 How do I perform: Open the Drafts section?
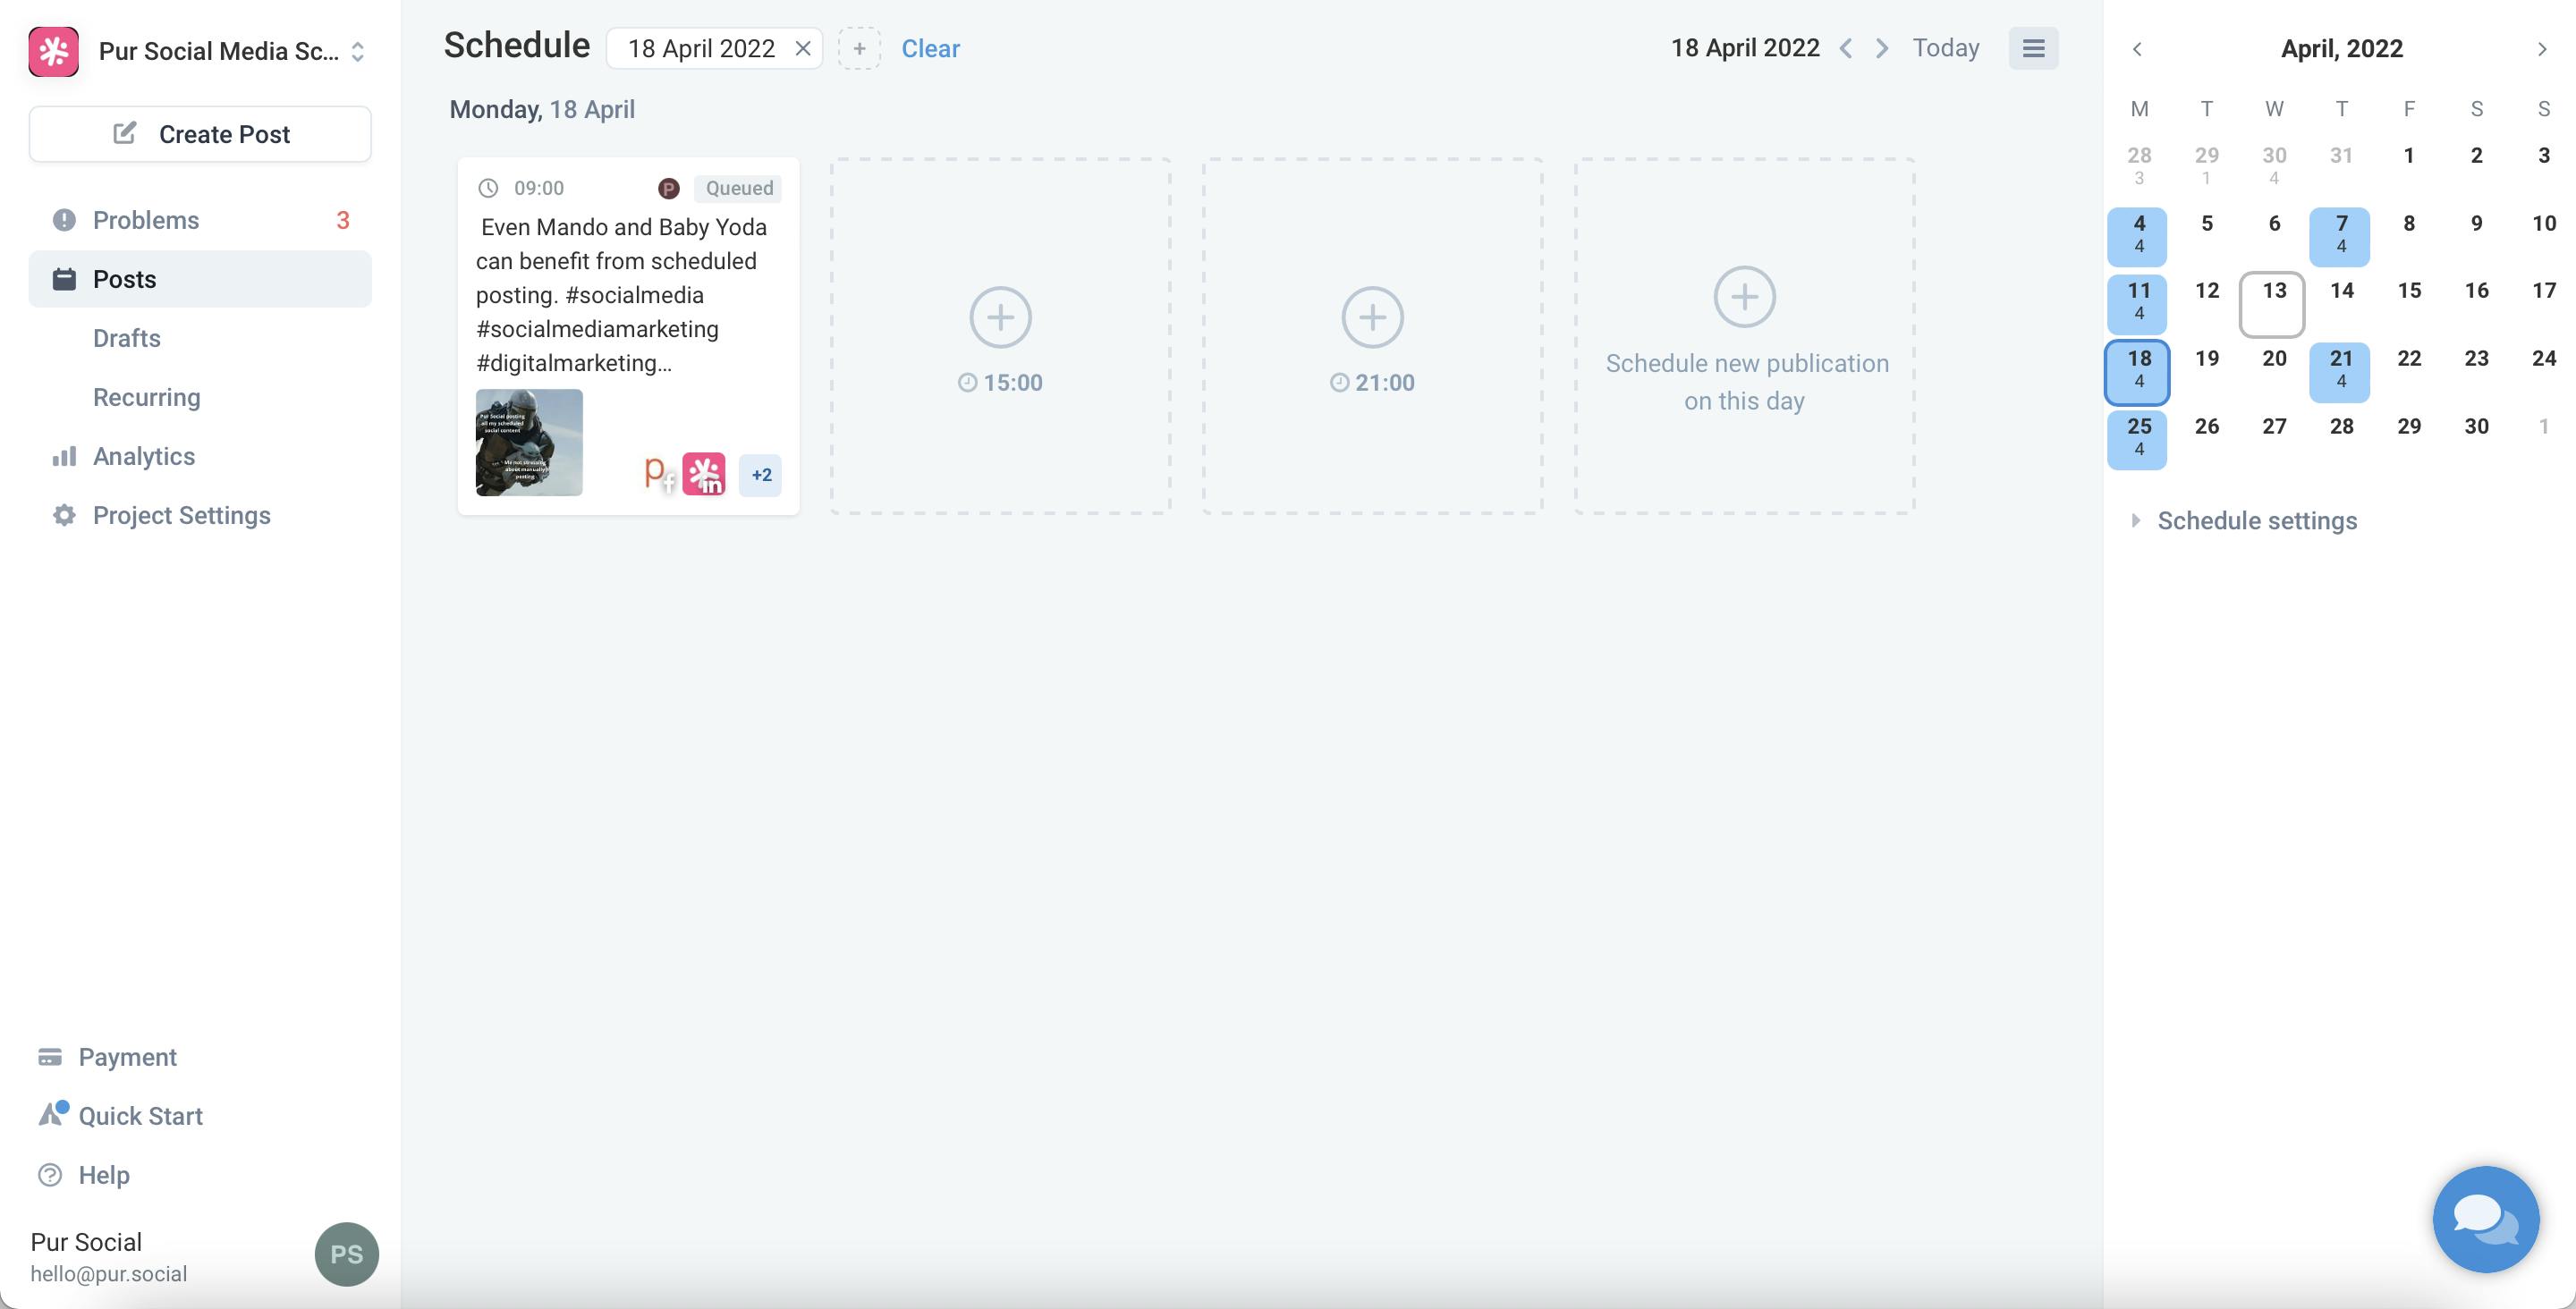click(x=127, y=338)
